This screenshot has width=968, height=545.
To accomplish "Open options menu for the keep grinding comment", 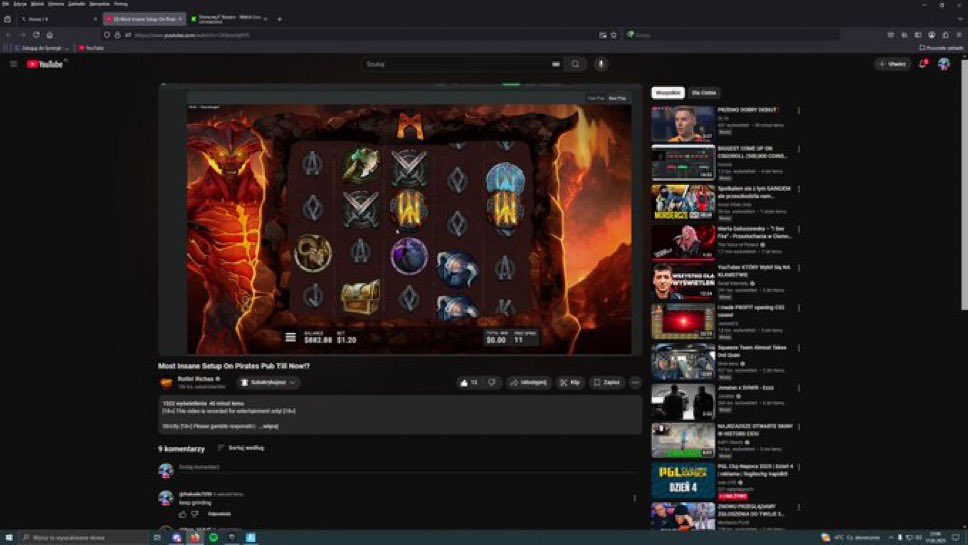I will 635,498.
